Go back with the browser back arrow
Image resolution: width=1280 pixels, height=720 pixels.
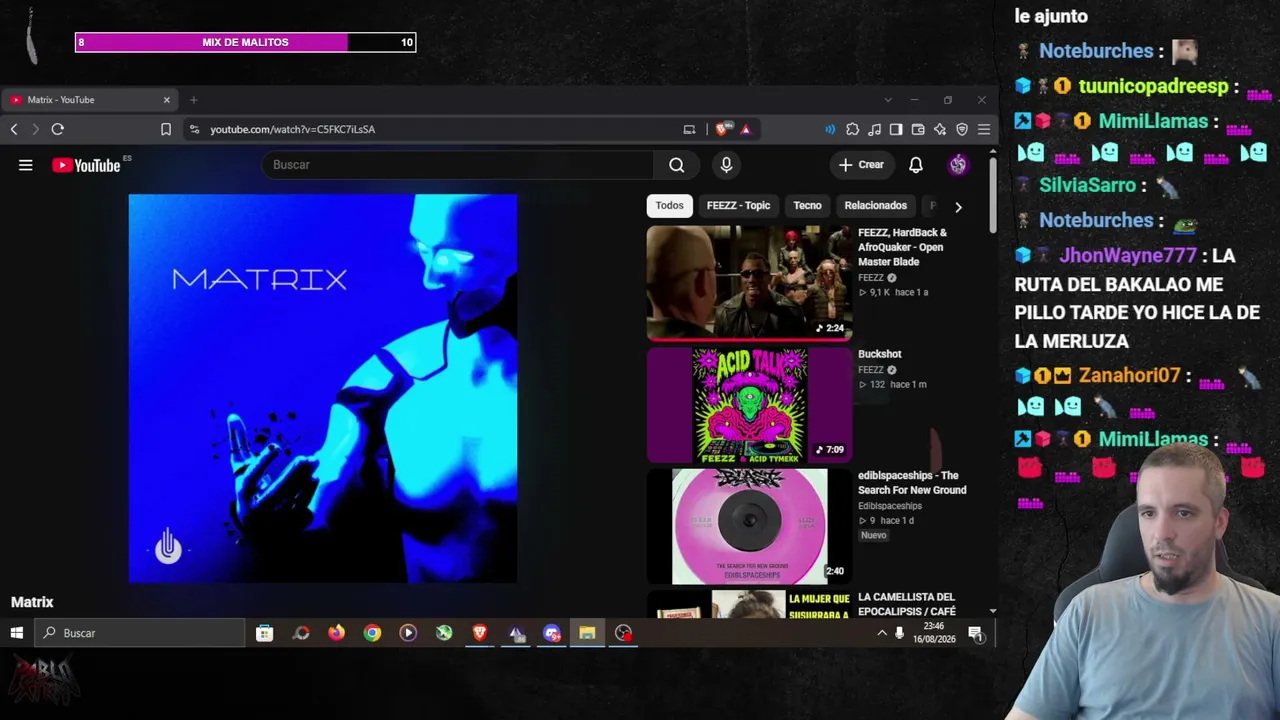click(14, 129)
